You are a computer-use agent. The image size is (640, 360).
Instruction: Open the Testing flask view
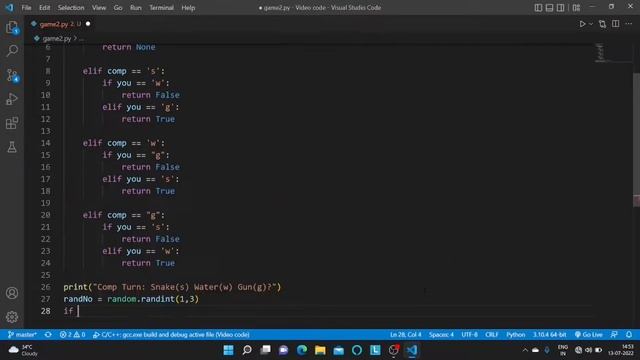[12, 147]
